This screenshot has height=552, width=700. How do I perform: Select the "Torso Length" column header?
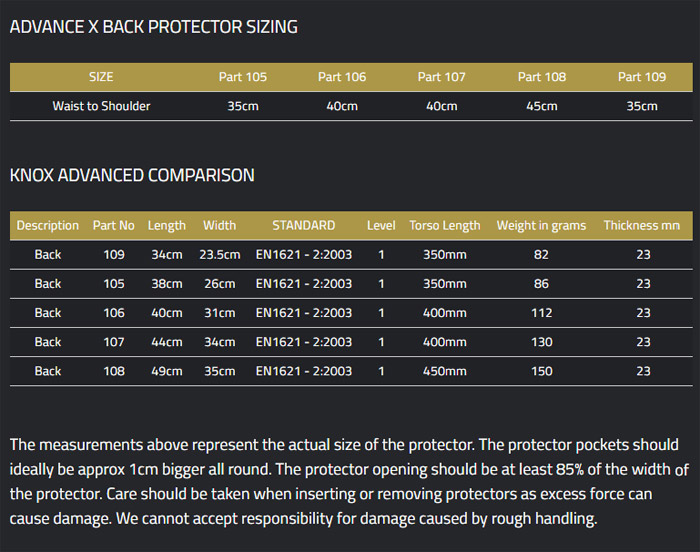[x=445, y=226]
